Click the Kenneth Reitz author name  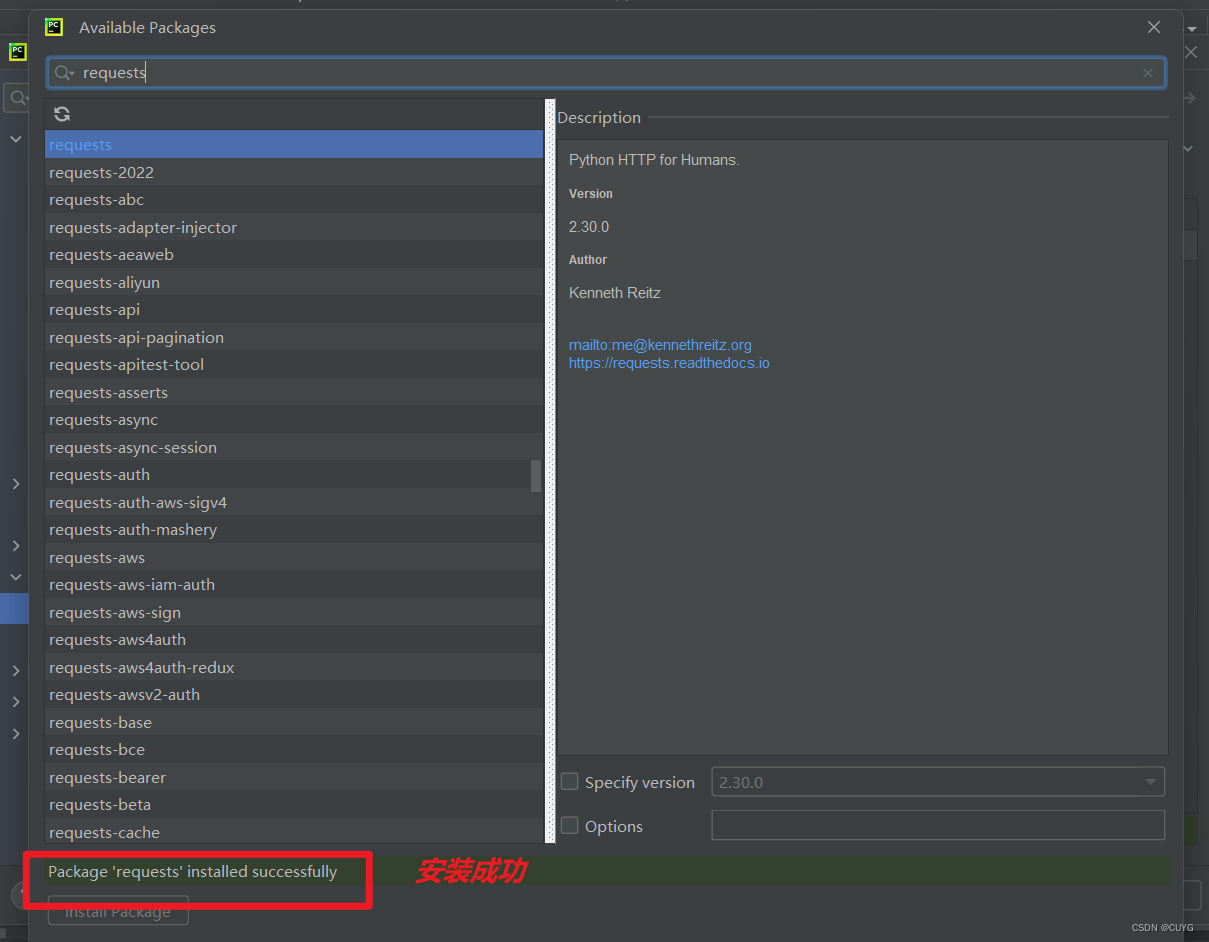coord(615,293)
